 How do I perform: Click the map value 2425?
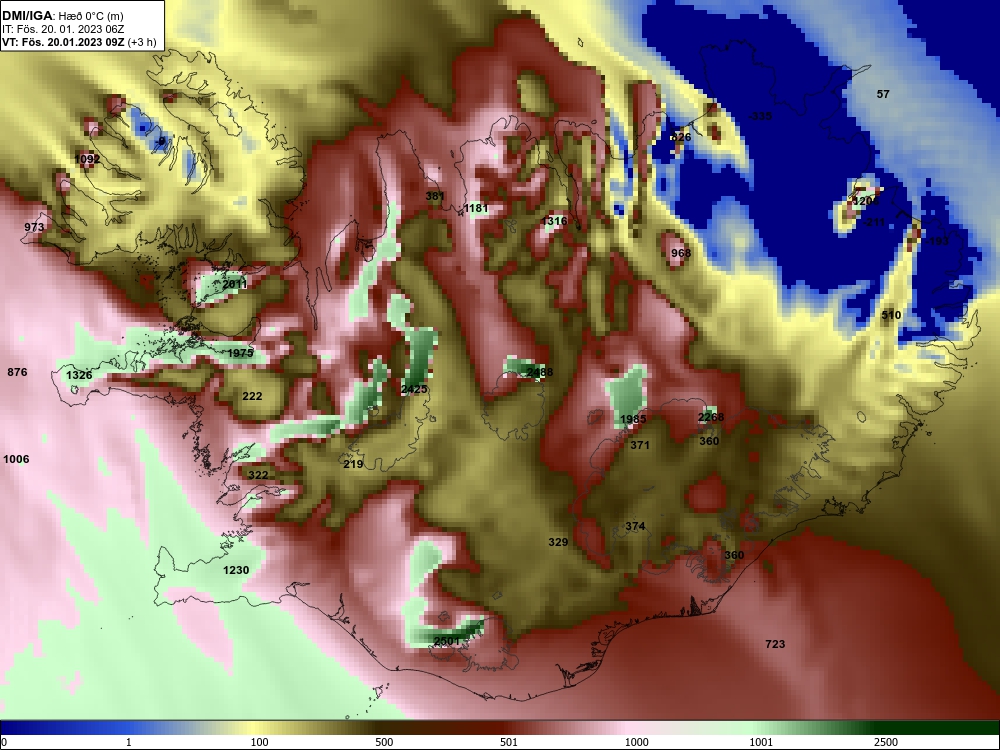pos(415,389)
